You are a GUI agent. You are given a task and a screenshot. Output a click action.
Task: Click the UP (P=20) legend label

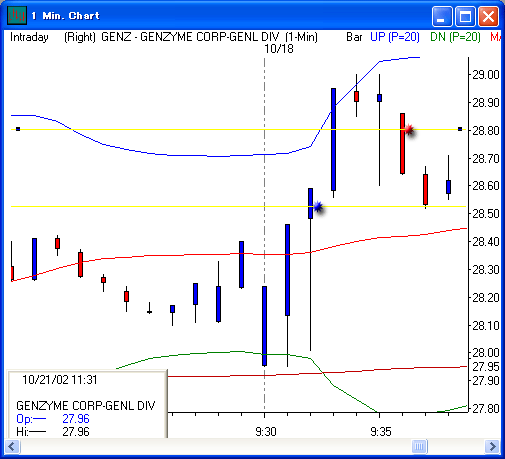point(395,37)
